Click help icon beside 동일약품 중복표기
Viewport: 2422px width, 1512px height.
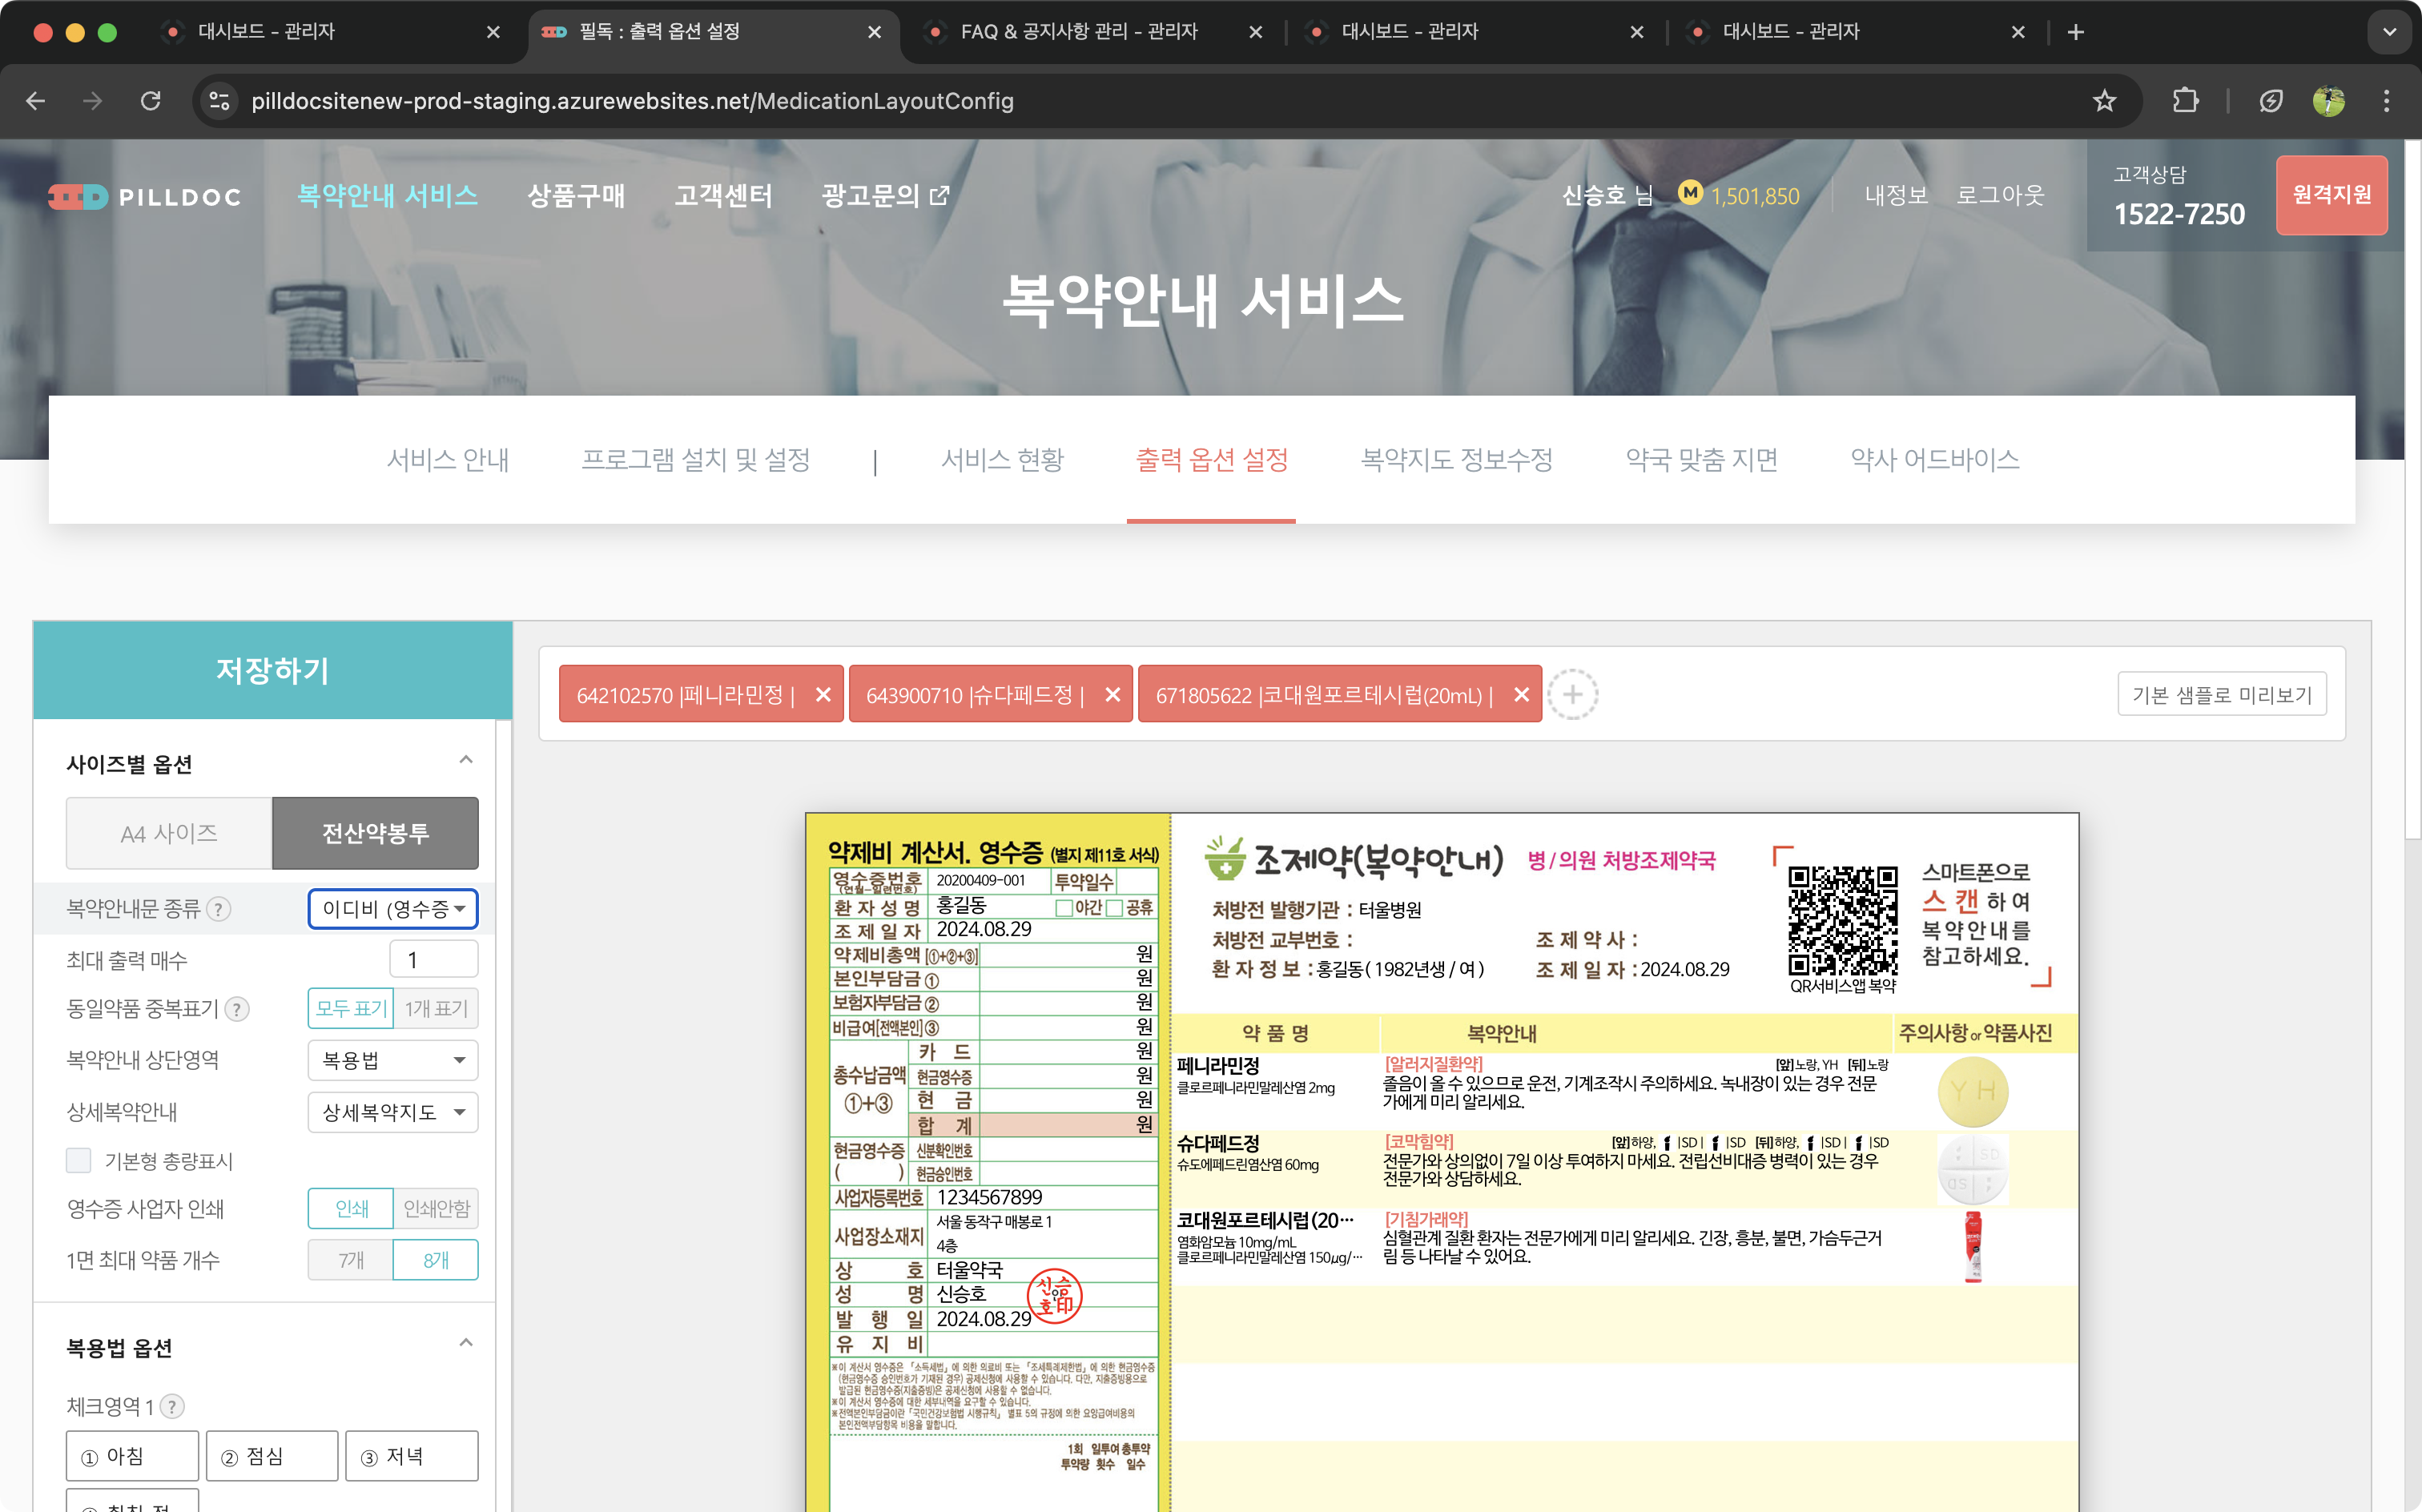(x=237, y=1009)
